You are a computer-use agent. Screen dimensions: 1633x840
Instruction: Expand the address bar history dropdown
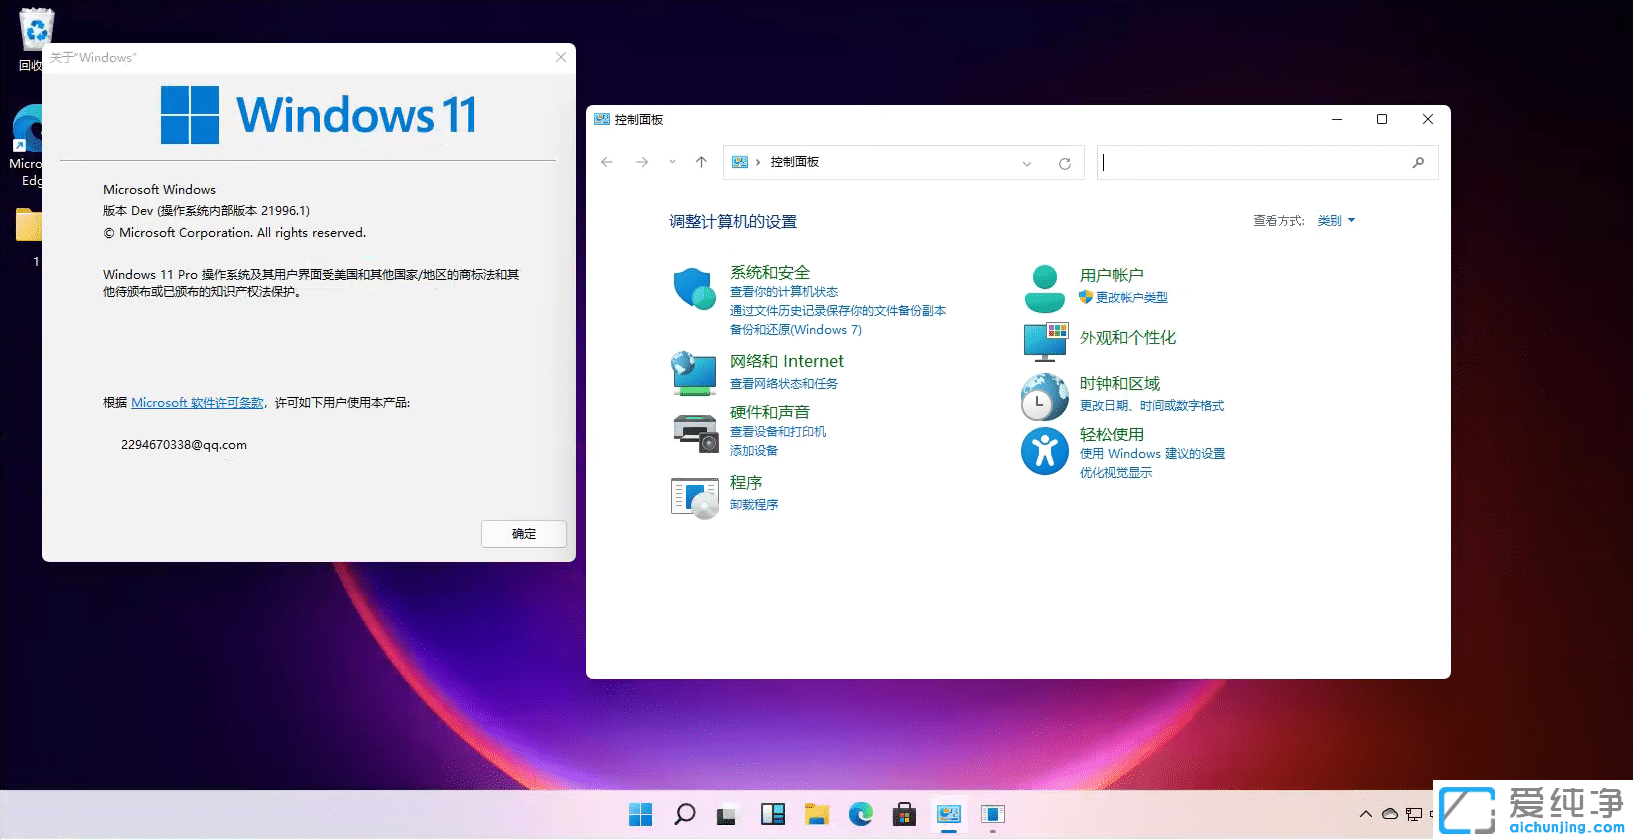[1026, 163]
